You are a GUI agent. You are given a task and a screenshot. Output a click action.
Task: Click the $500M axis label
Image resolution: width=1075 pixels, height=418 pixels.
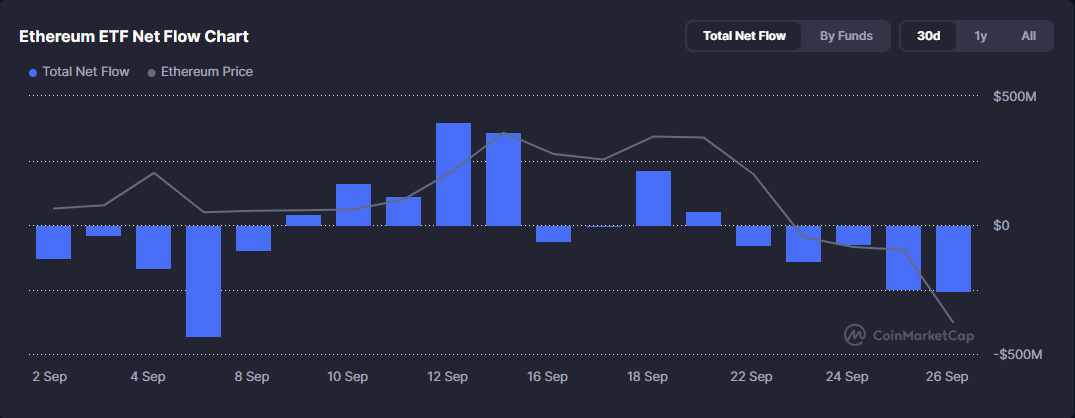1014,97
